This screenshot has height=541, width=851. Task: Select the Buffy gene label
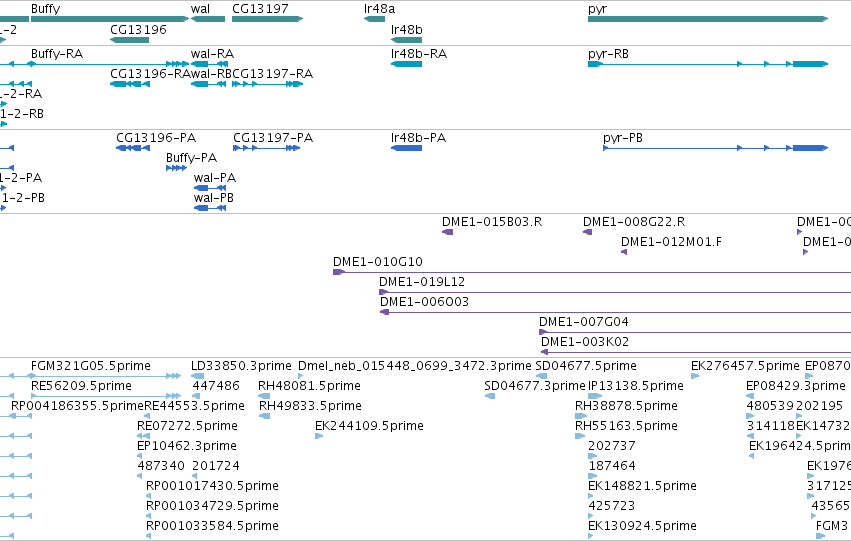(46, 9)
